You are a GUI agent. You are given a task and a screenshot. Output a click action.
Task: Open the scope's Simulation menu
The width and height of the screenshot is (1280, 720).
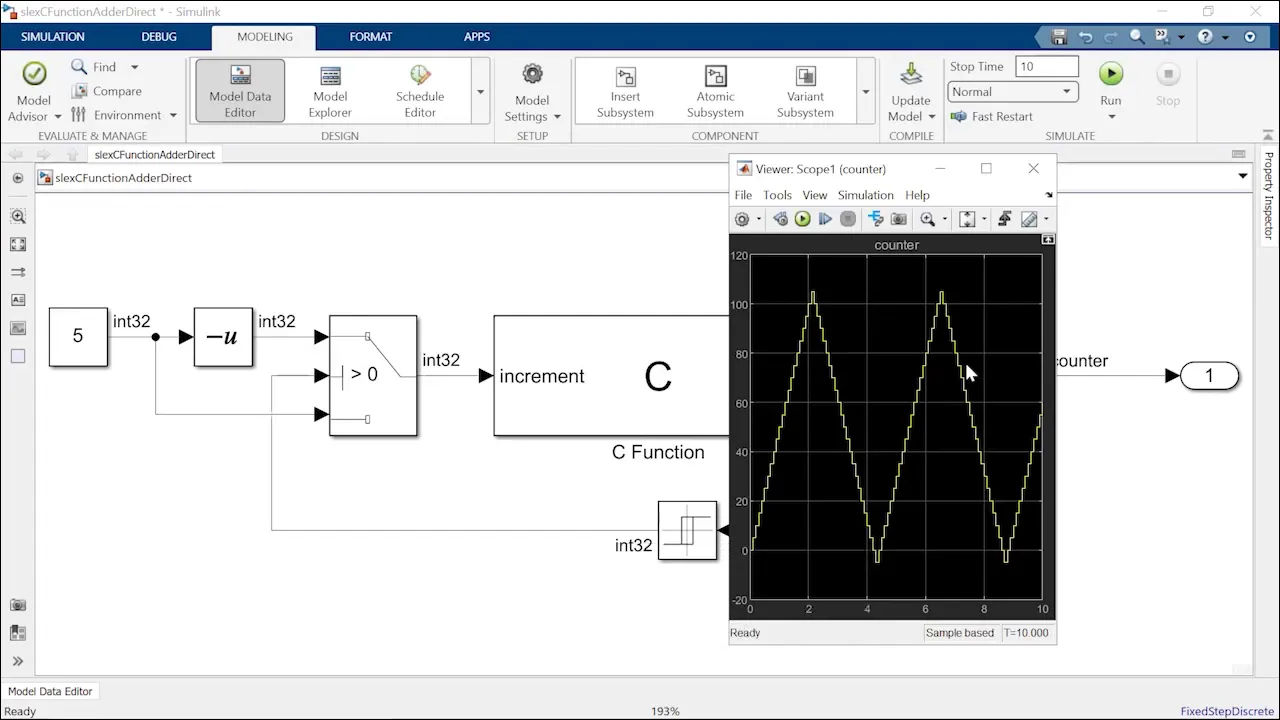pyautogui.click(x=865, y=195)
